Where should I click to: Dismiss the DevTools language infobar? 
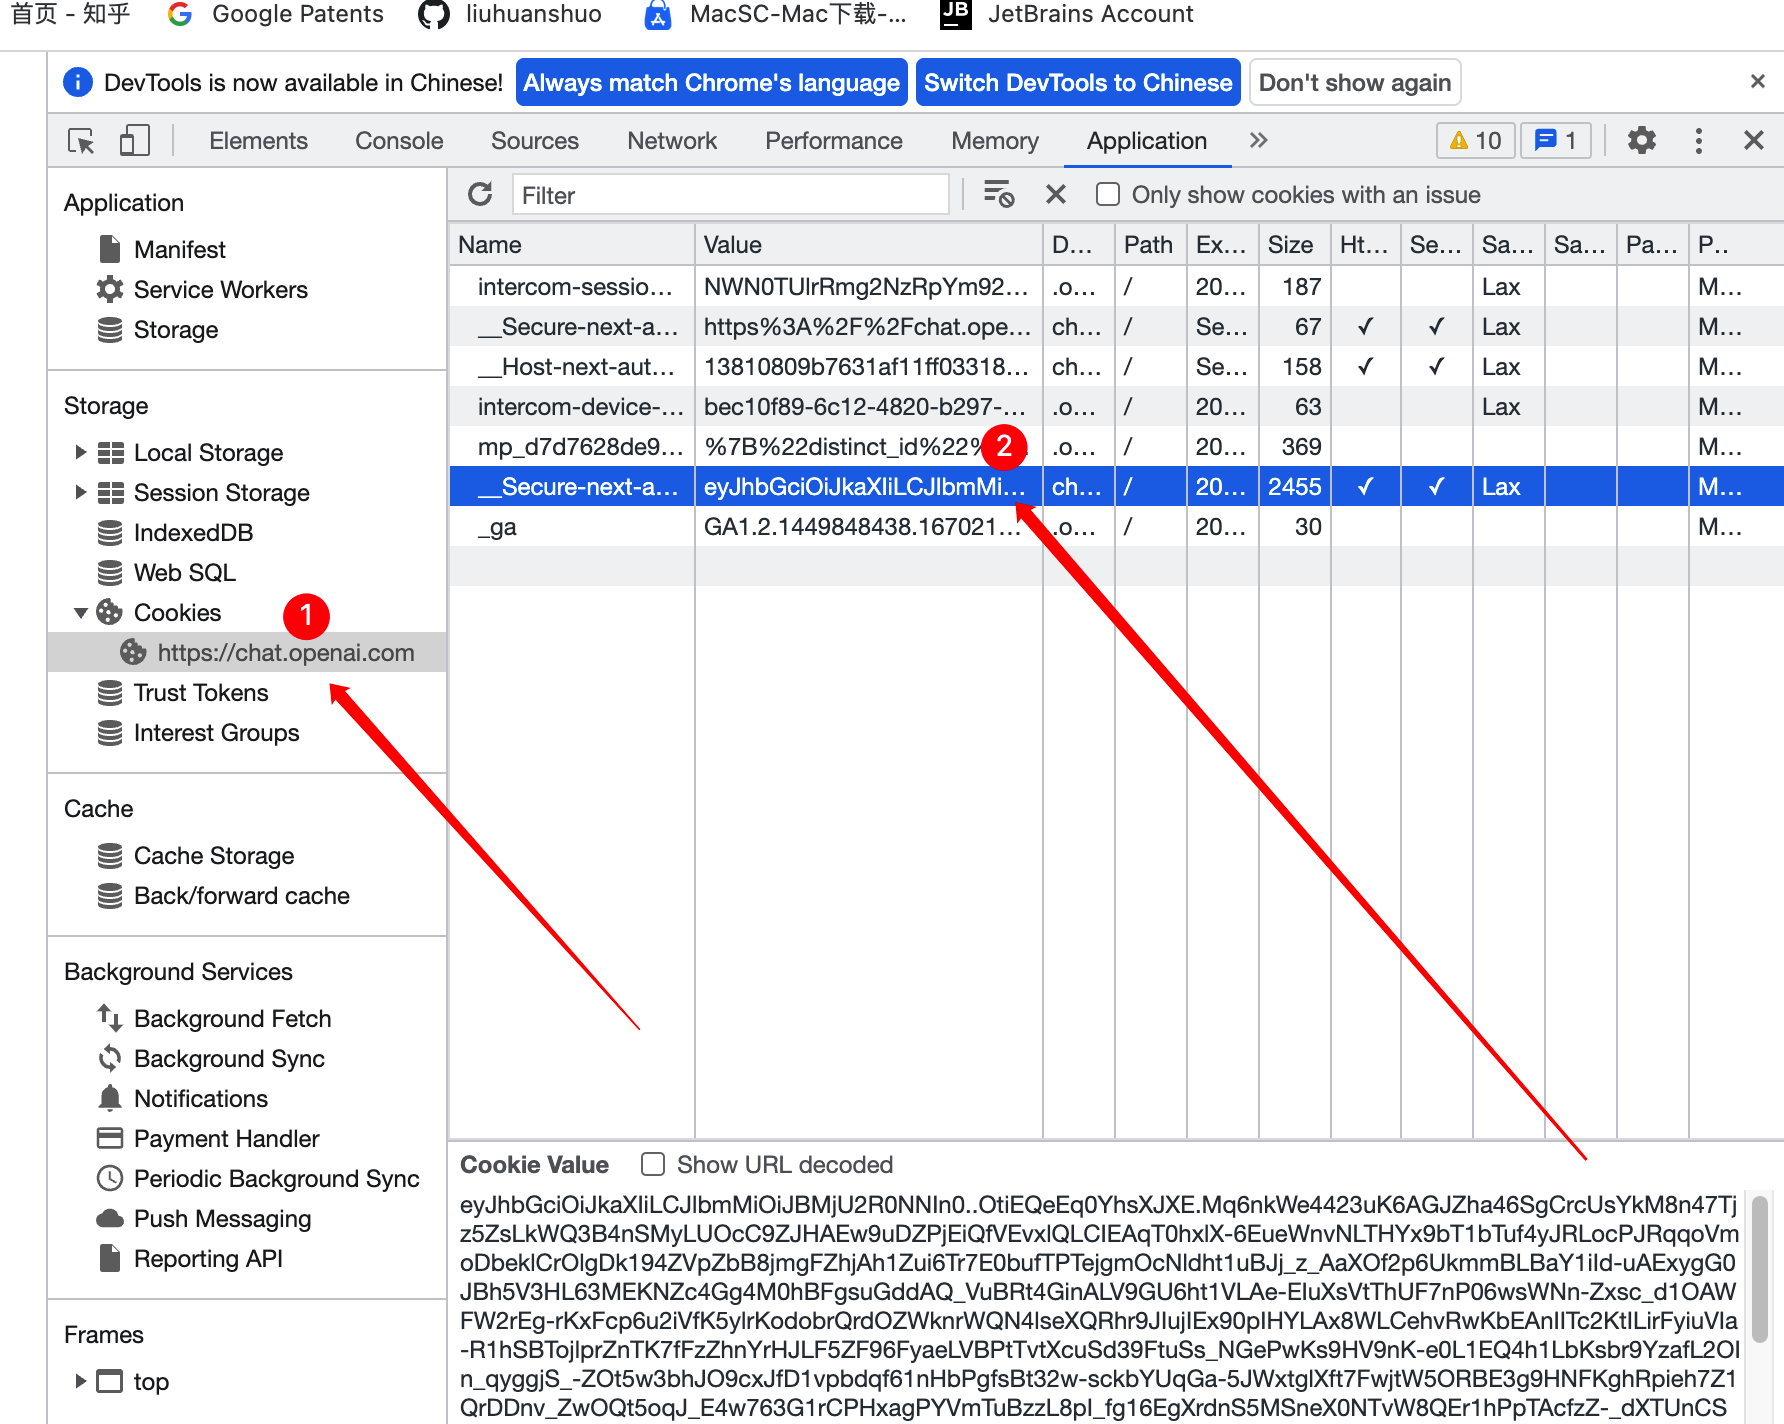[x=1757, y=82]
